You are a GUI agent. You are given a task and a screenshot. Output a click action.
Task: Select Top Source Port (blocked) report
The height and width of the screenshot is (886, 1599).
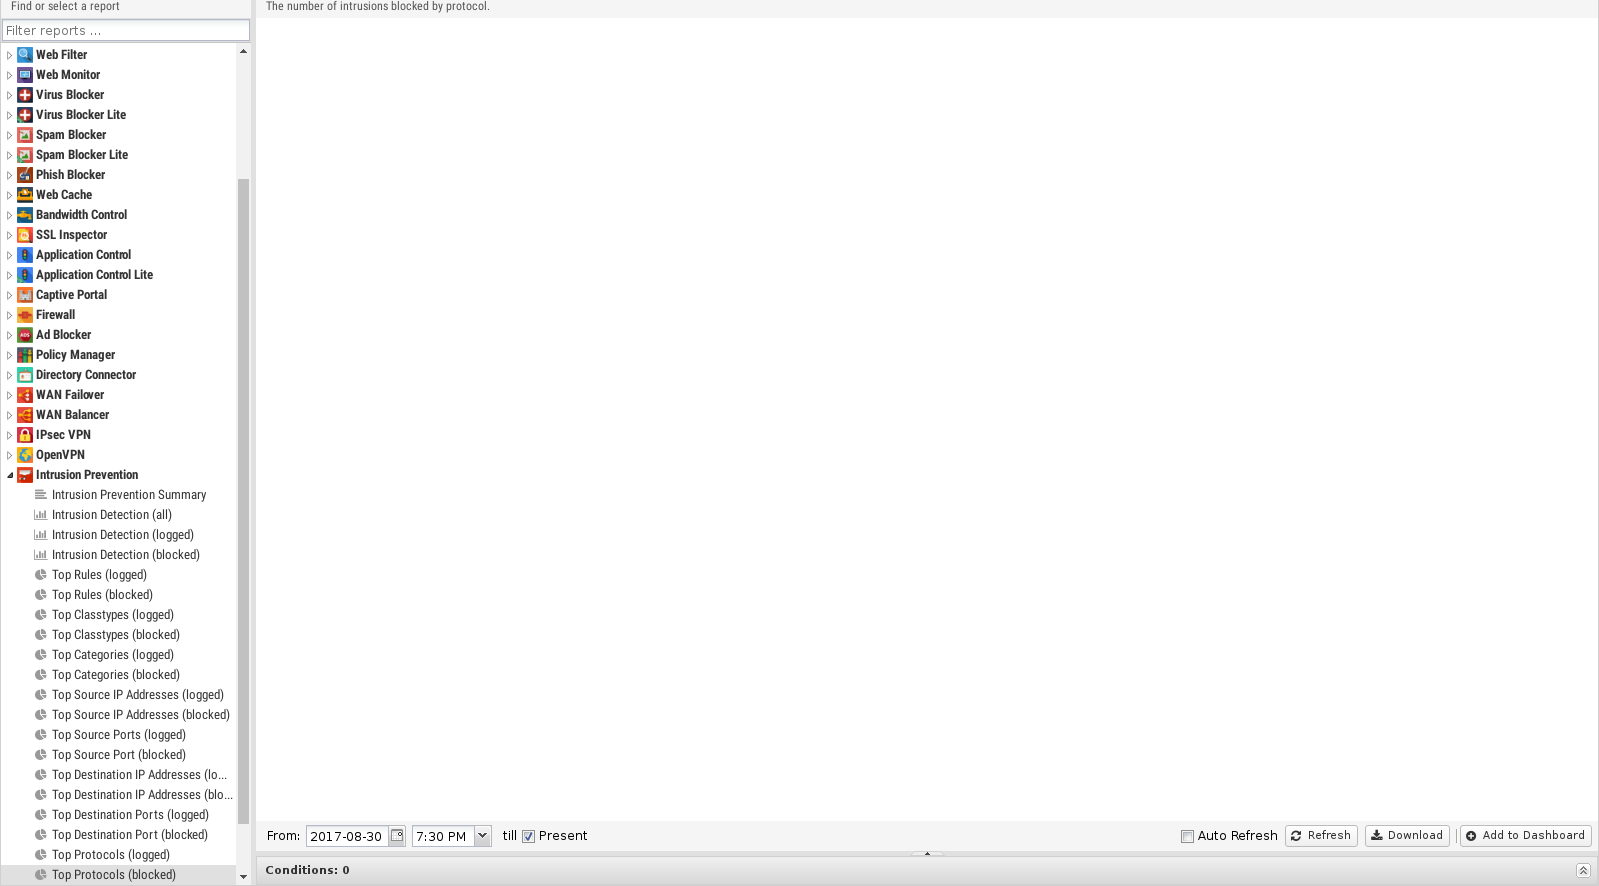tap(119, 755)
